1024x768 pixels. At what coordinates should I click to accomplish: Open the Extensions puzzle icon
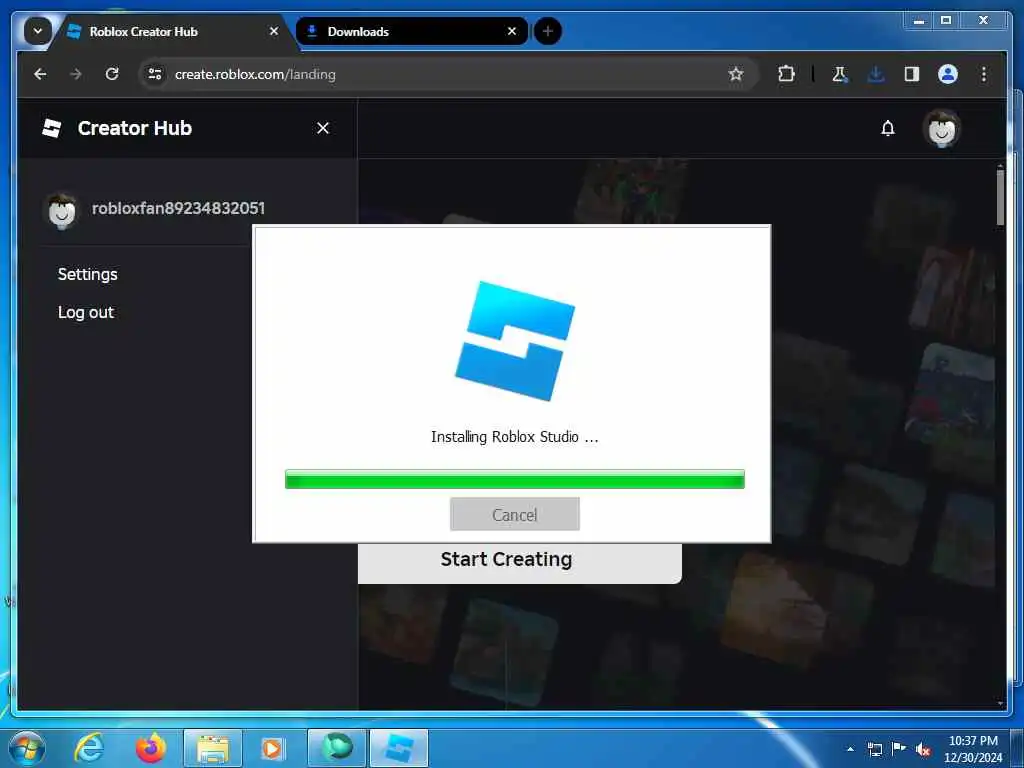pyautogui.click(x=786, y=74)
